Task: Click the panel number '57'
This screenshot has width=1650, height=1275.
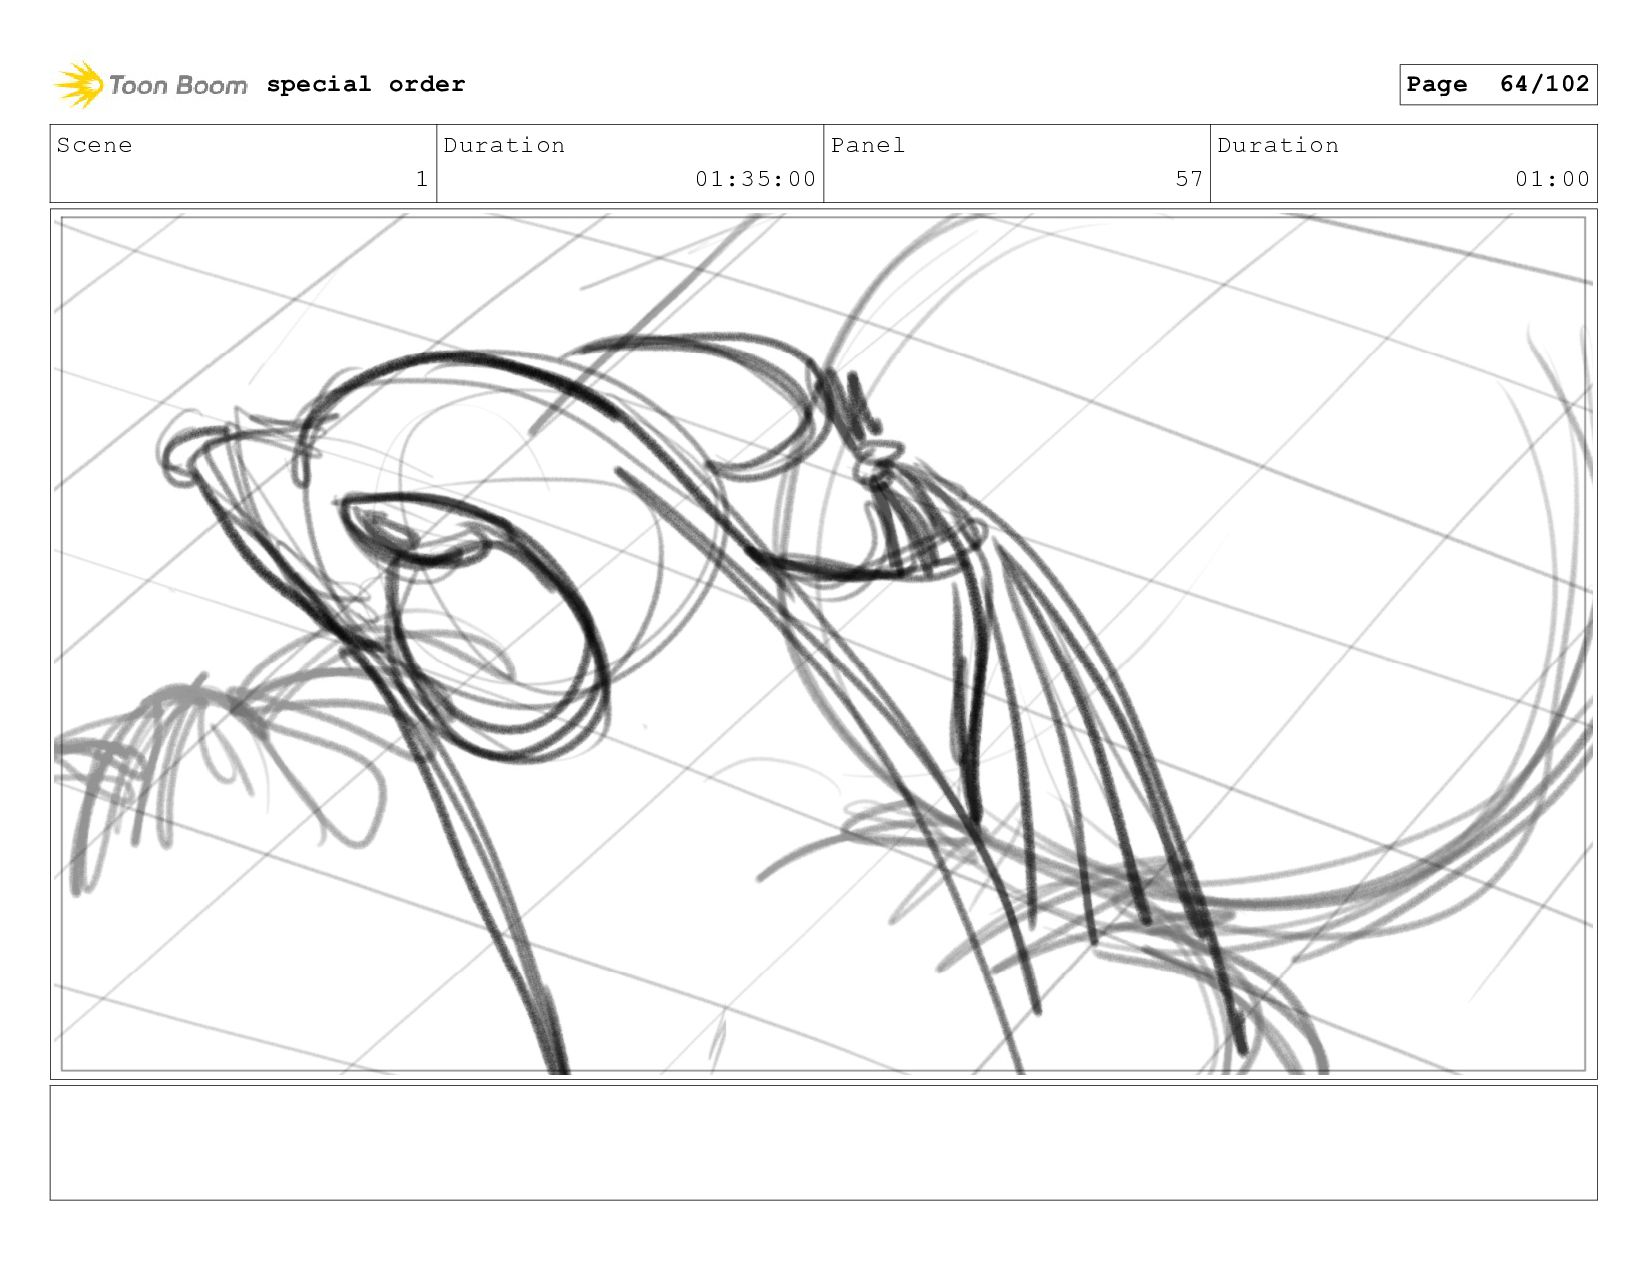Action: 1189,179
